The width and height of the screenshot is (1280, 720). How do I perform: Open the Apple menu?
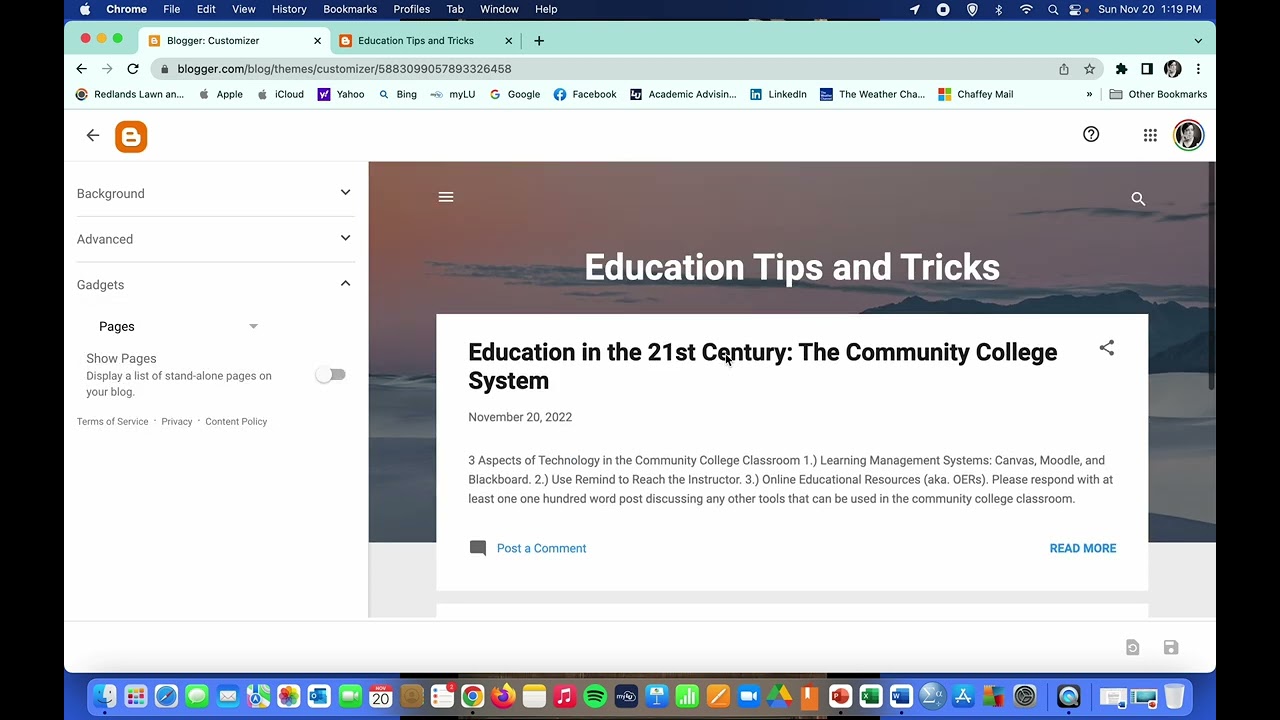pyautogui.click(x=85, y=9)
